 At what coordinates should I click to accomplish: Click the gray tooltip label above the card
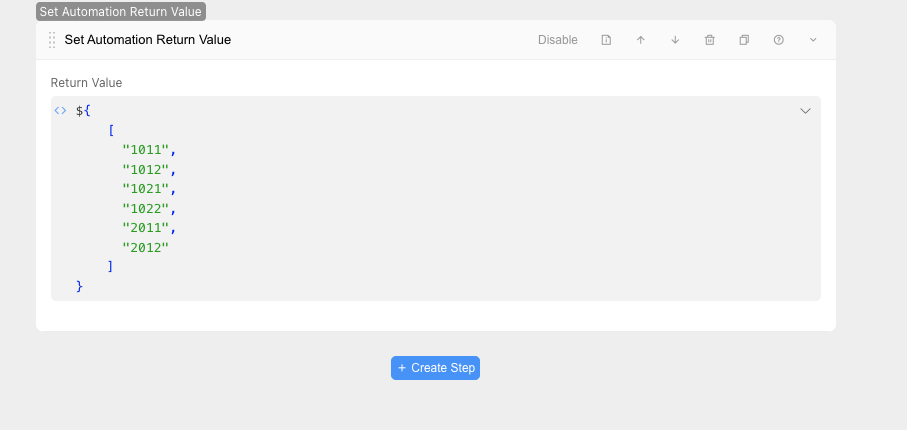120,12
